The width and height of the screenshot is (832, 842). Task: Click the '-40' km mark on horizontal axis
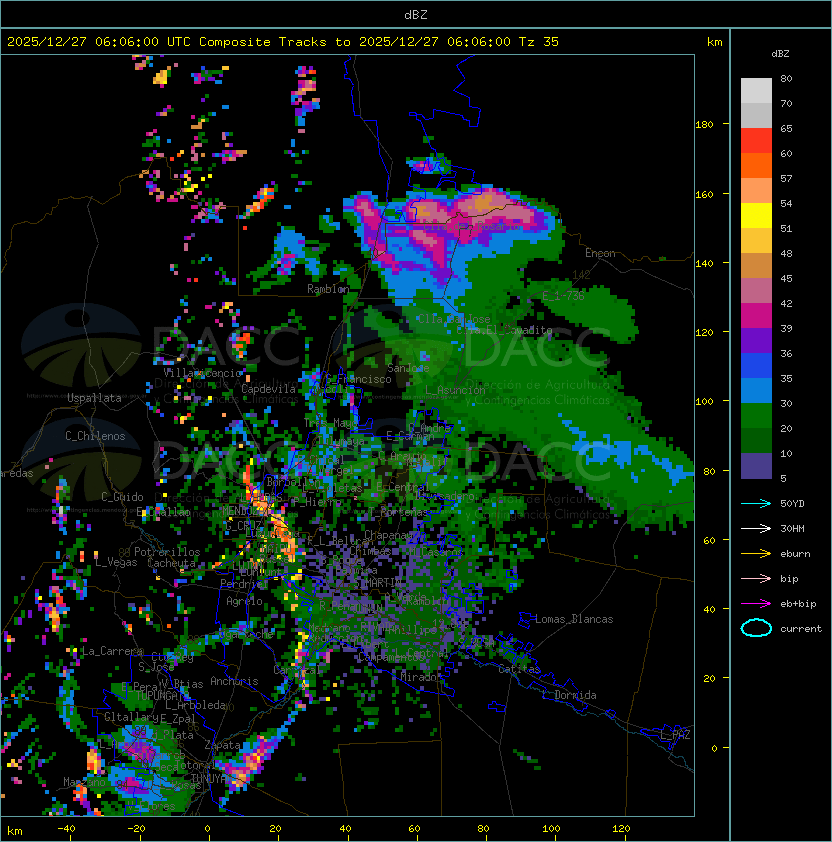click(66, 828)
